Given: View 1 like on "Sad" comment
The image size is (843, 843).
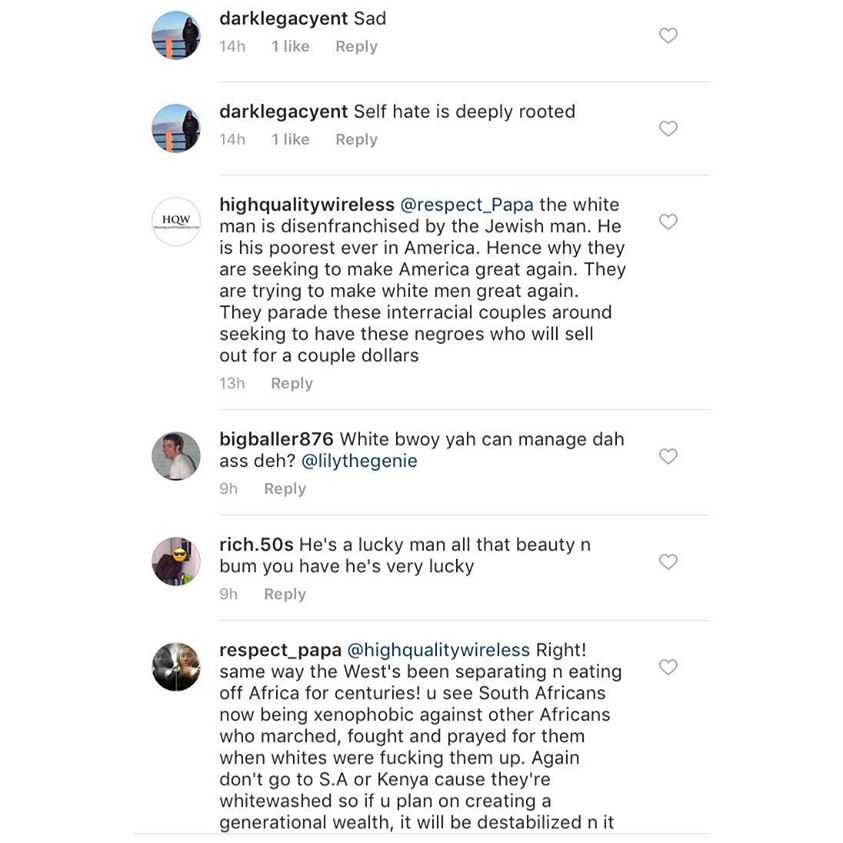Looking at the screenshot, I should pyautogui.click(x=290, y=47).
